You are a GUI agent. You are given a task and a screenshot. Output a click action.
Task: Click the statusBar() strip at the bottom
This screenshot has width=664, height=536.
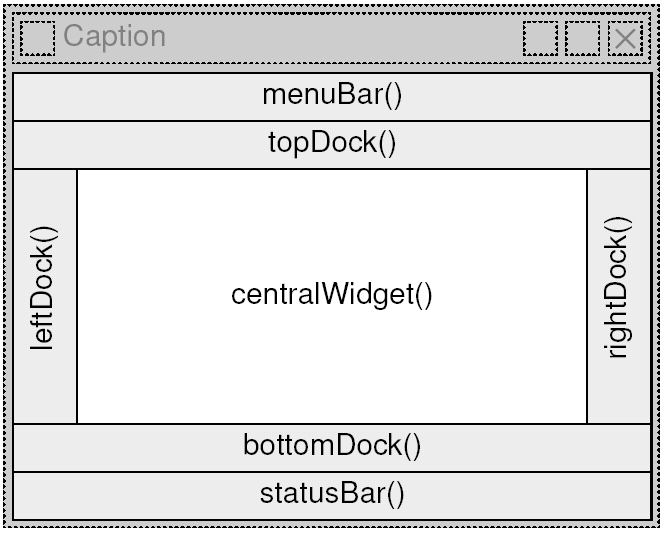click(332, 496)
